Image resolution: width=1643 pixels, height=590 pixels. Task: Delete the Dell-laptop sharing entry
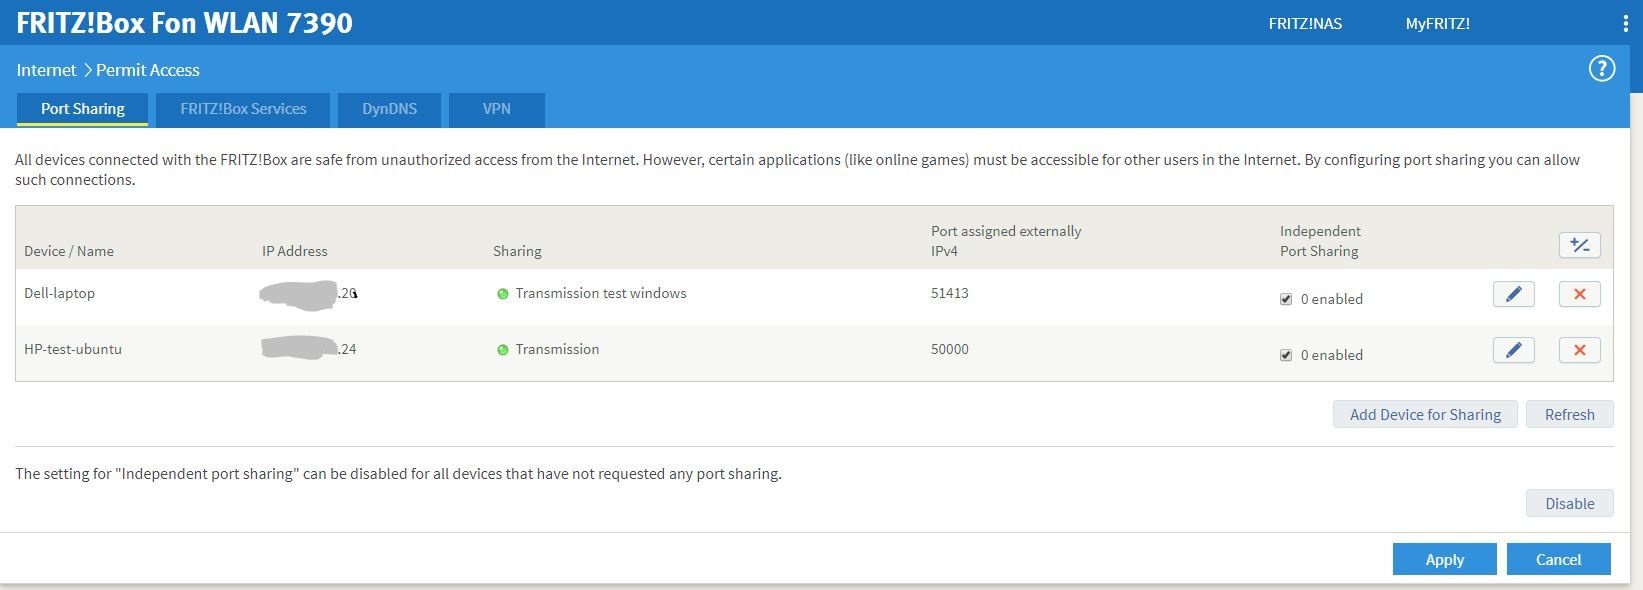click(x=1579, y=294)
